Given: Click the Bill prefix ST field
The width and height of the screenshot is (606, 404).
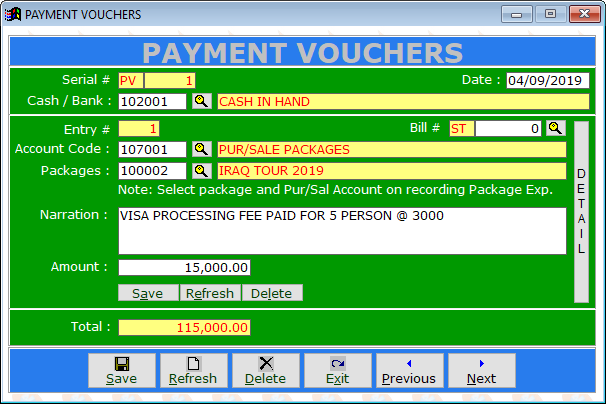Looking at the screenshot, I should coord(462,128).
